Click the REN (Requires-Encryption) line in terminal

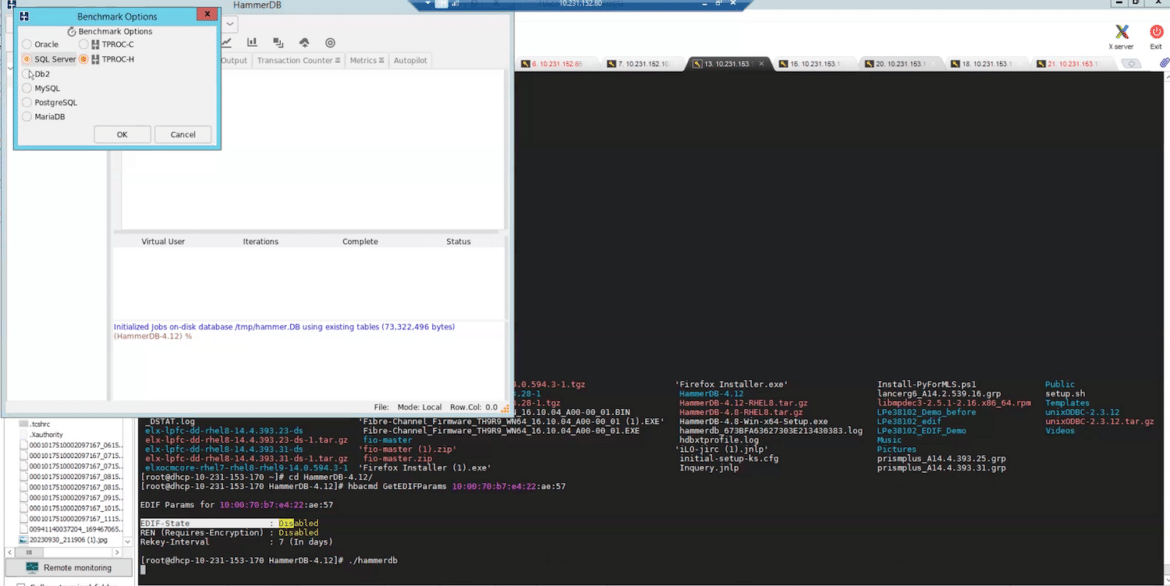tap(229, 533)
